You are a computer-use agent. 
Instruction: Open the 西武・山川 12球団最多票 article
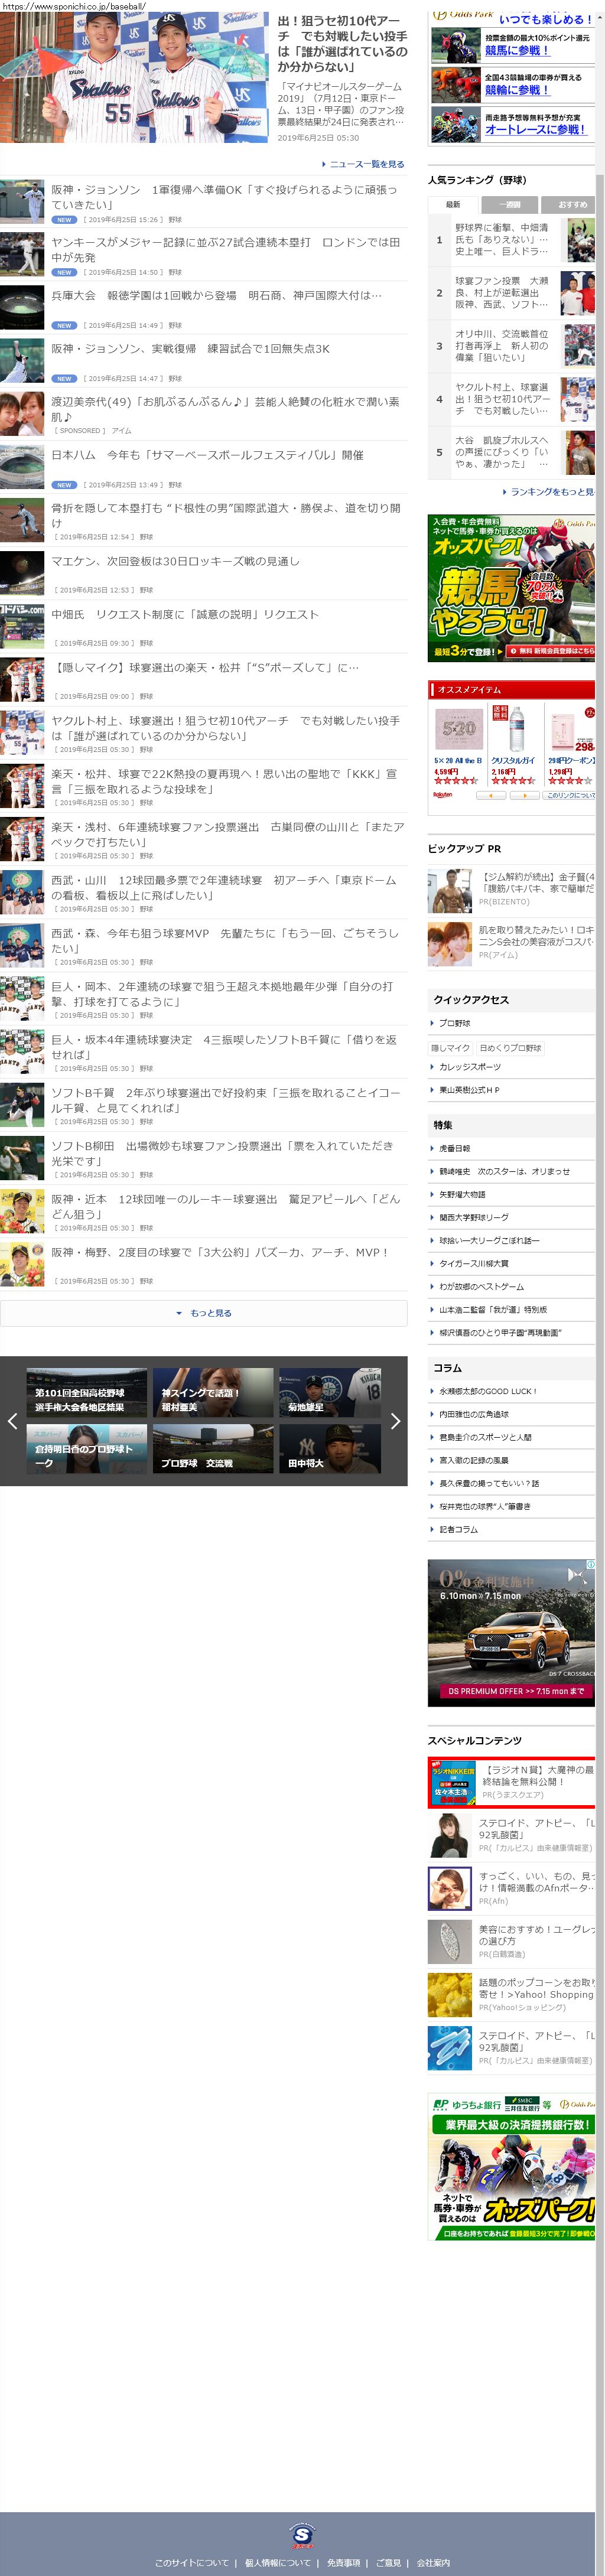click(x=224, y=888)
